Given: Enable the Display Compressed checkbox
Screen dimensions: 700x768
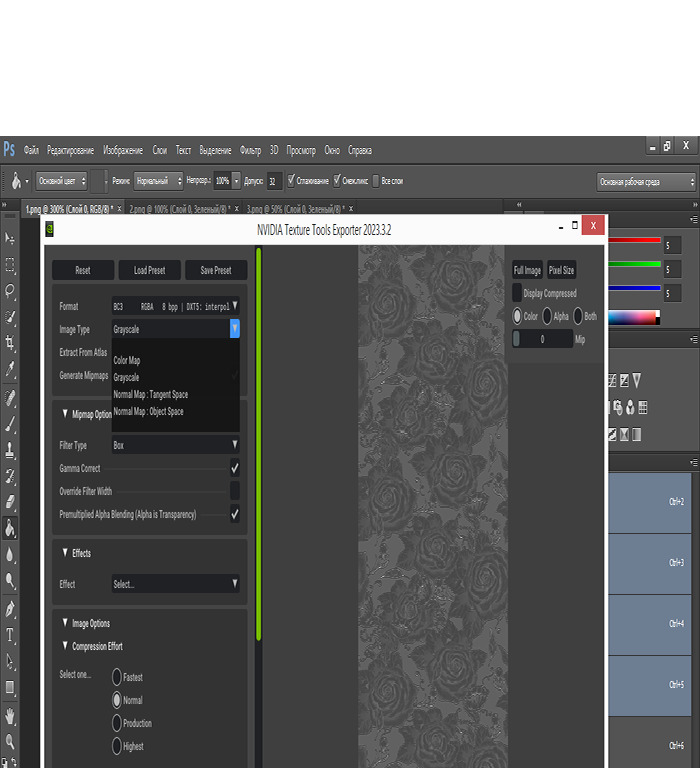Looking at the screenshot, I should point(517,293).
